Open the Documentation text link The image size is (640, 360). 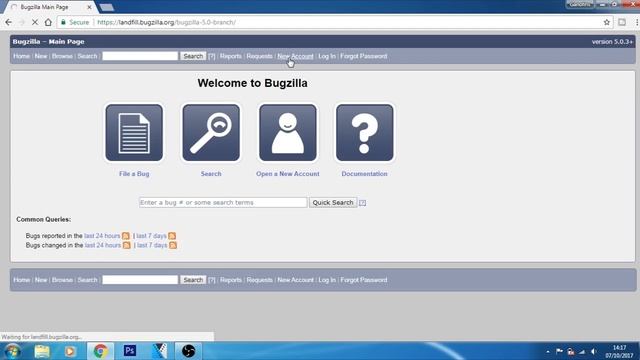364,174
